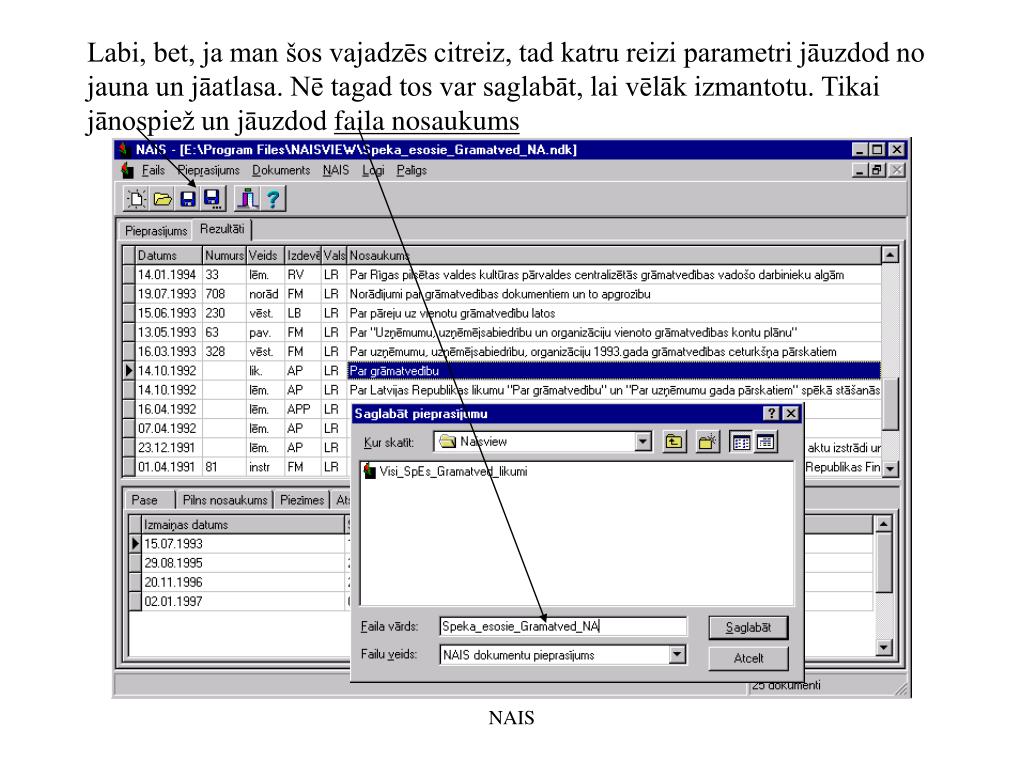Select row dated 01.04.1991
Image resolution: width=1024 pixels, height=768 pixels.
[237, 467]
